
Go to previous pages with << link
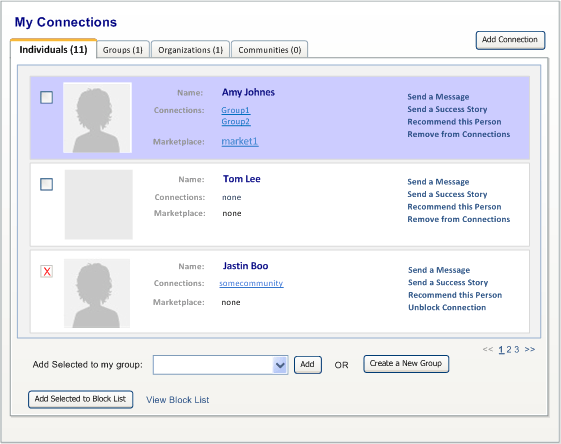488,349
